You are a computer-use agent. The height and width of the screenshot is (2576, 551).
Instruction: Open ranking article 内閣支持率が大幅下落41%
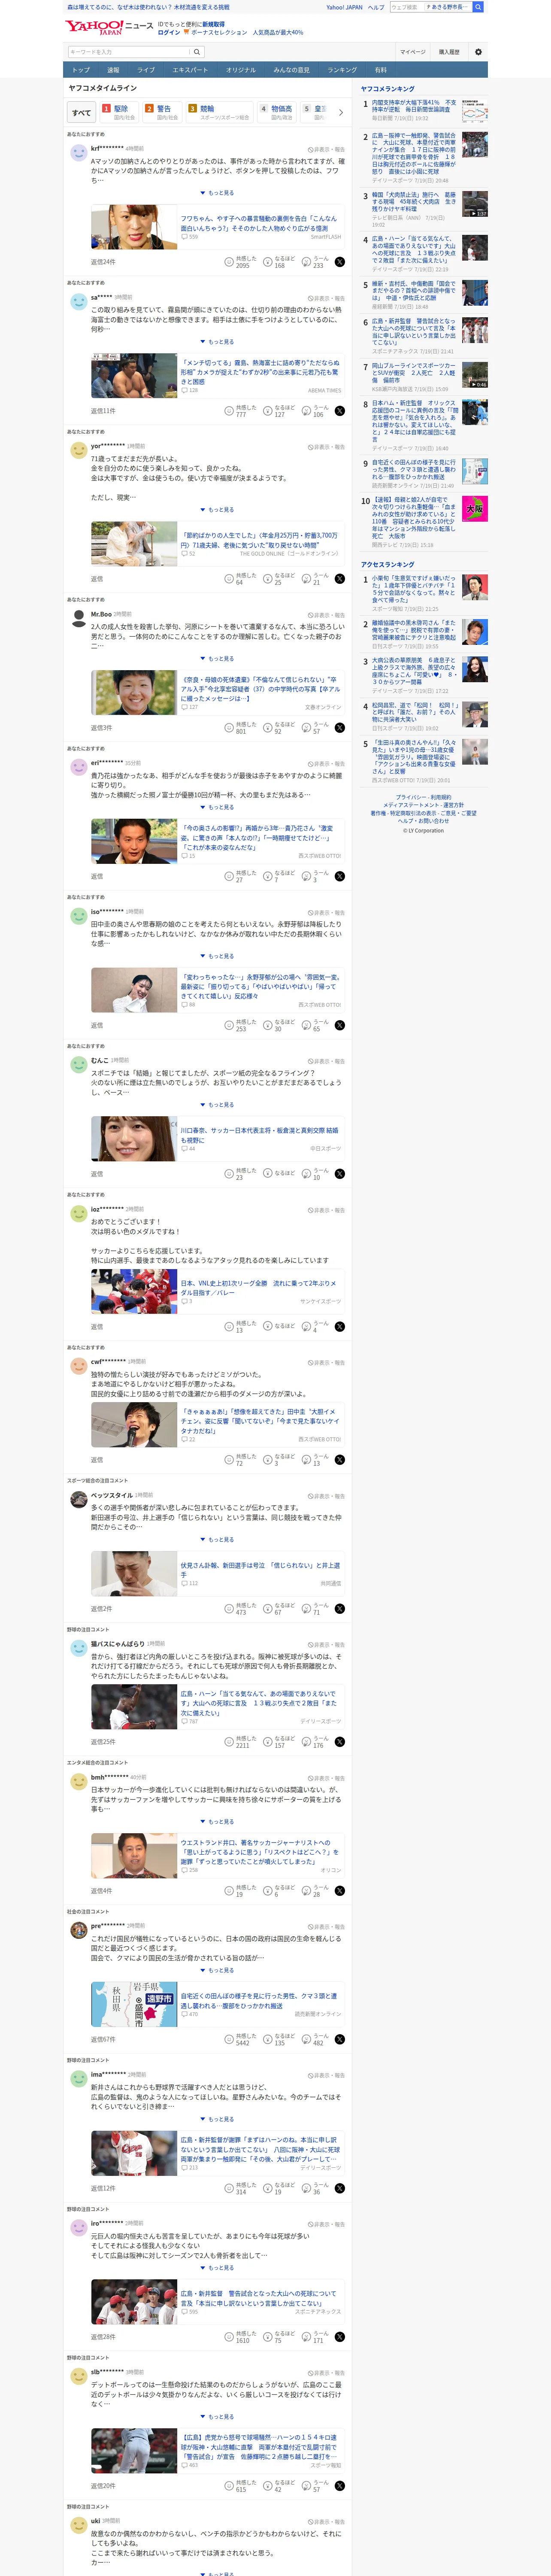point(414,107)
